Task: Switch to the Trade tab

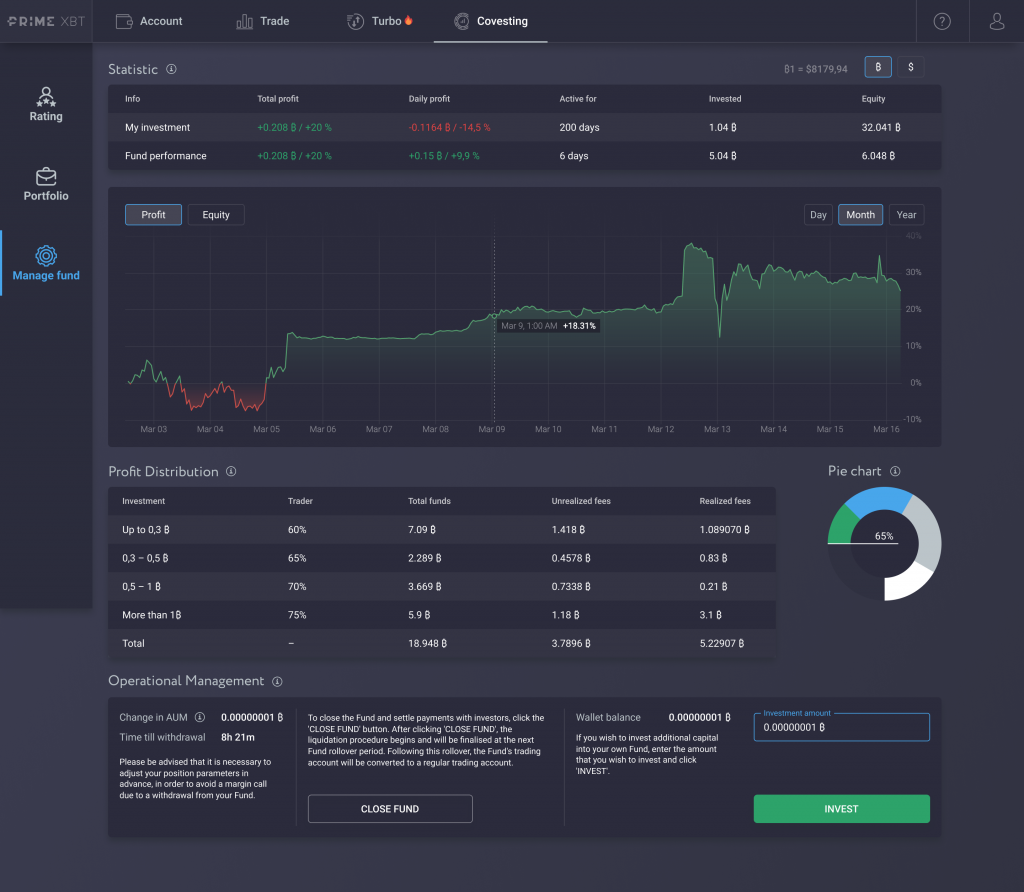Action: [x=262, y=20]
